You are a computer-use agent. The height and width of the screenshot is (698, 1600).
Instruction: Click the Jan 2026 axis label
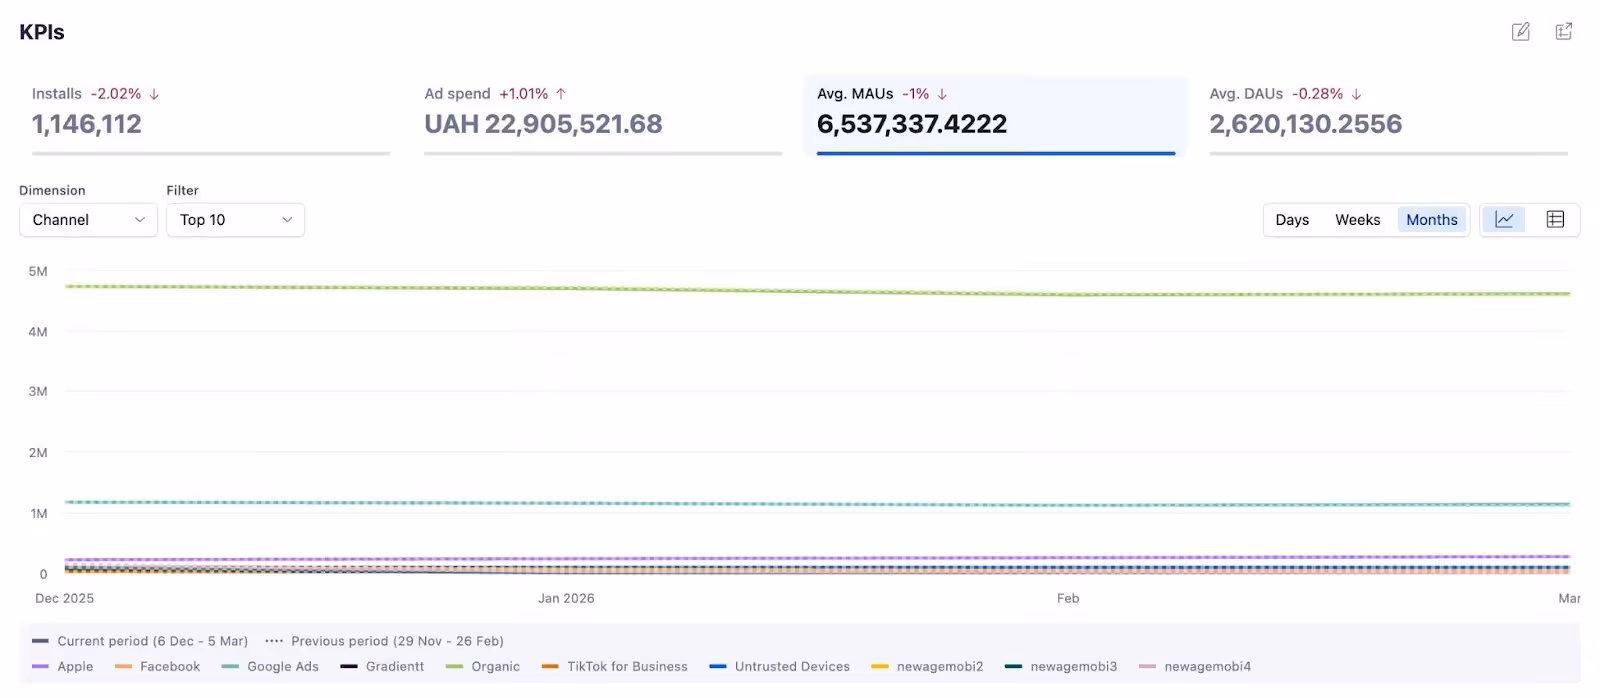tap(566, 598)
